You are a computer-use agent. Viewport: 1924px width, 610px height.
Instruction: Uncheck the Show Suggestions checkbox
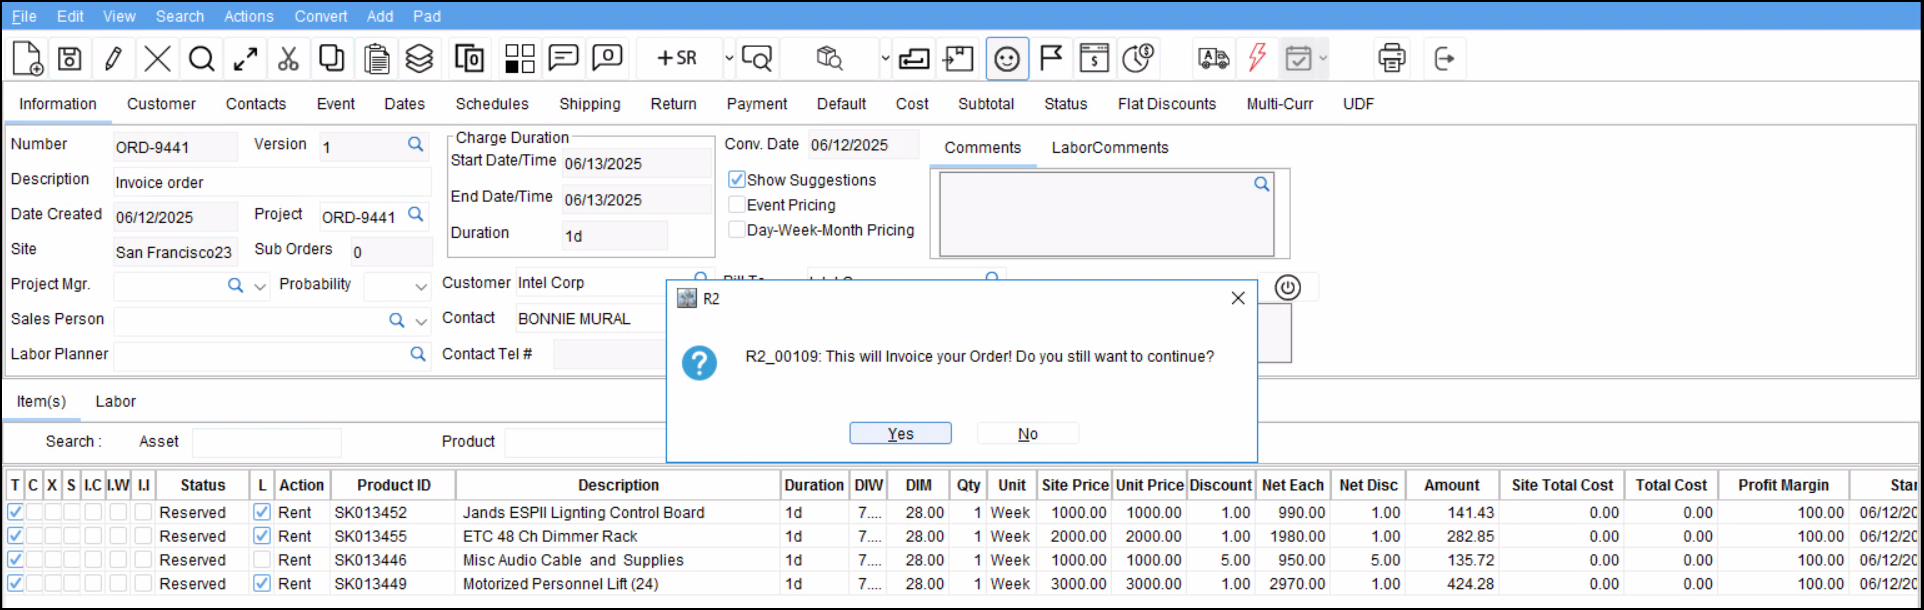(x=737, y=180)
